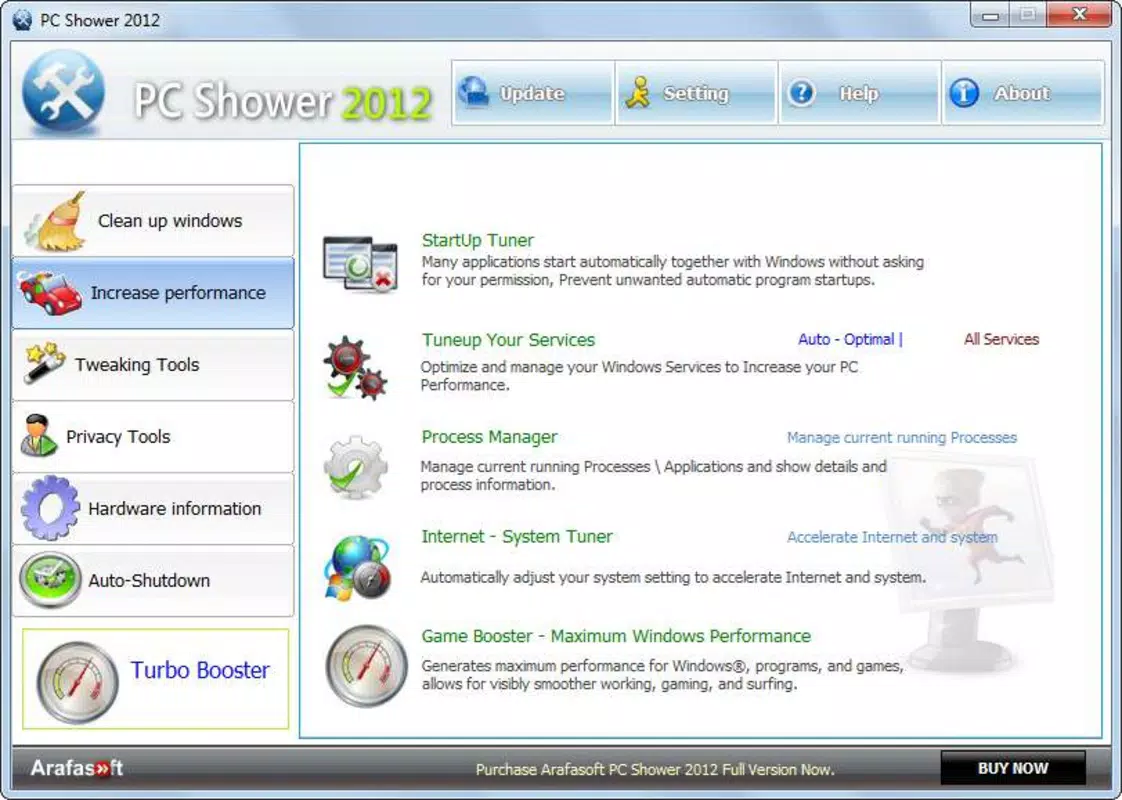The height and width of the screenshot is (800, 1122).
Task: Open the Help toolbar button
Action: point(859,93)
